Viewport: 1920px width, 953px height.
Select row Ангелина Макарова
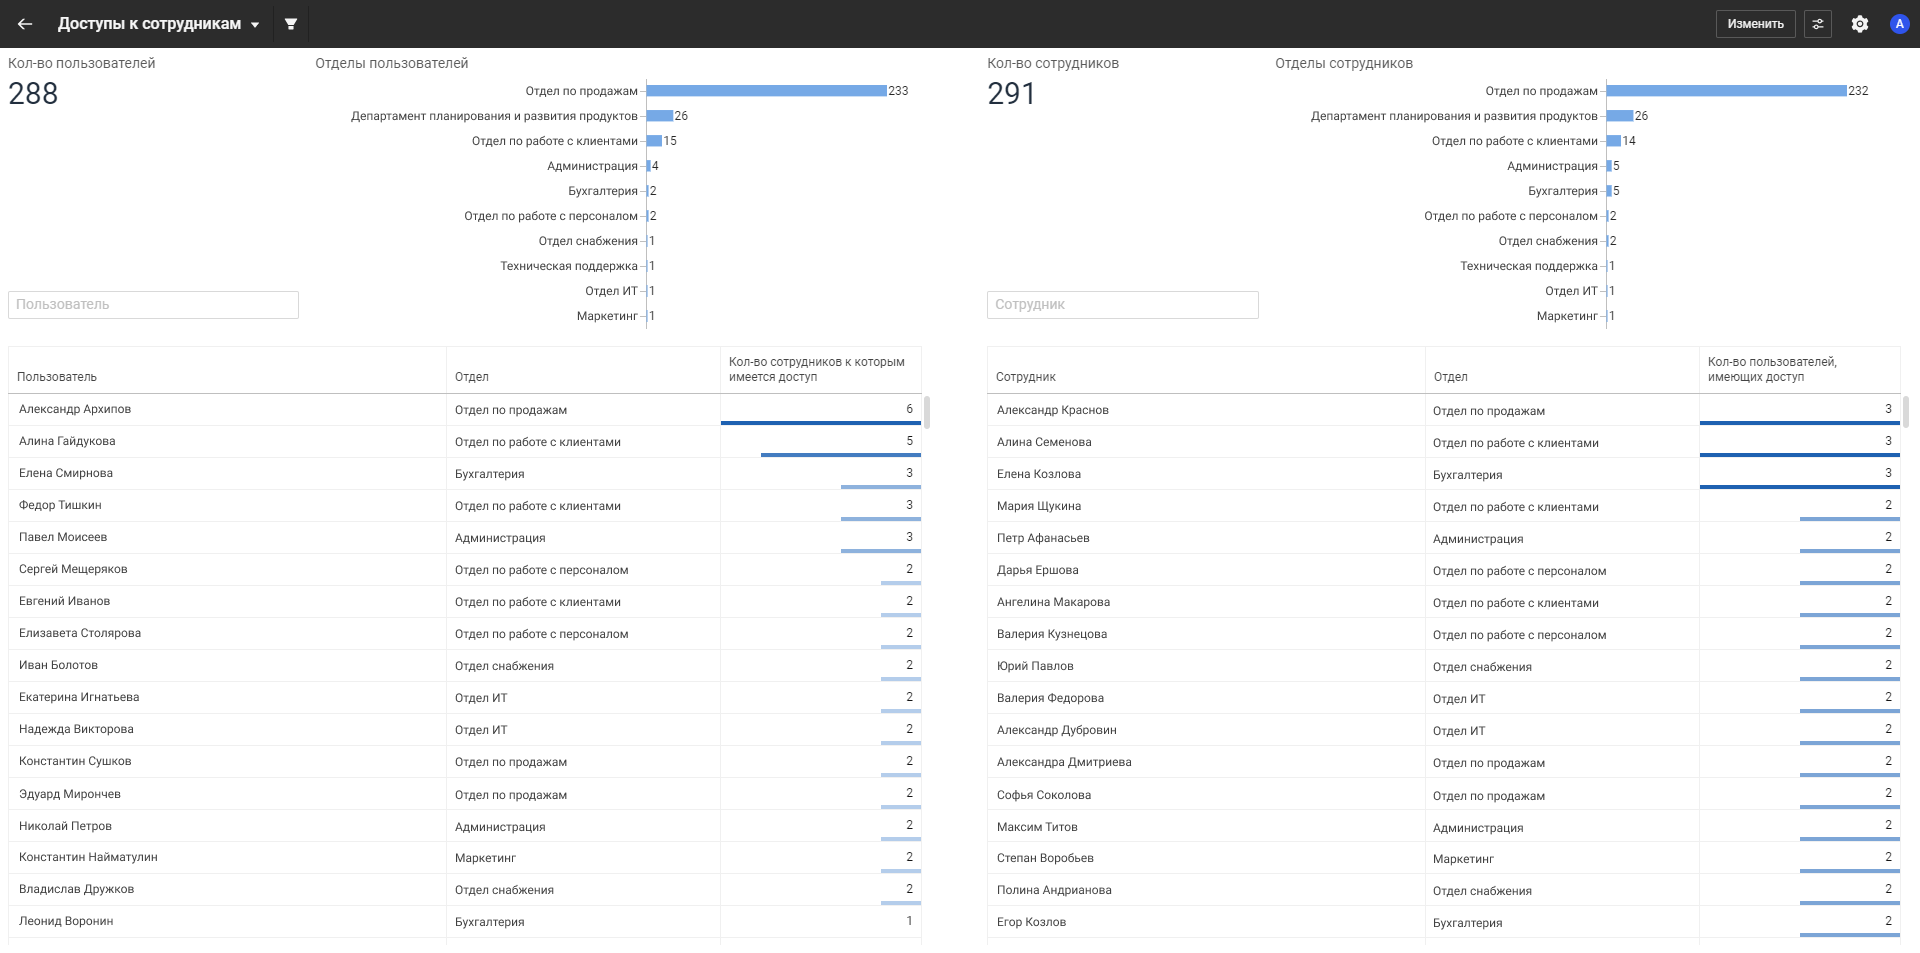(x=1443, y=602)
